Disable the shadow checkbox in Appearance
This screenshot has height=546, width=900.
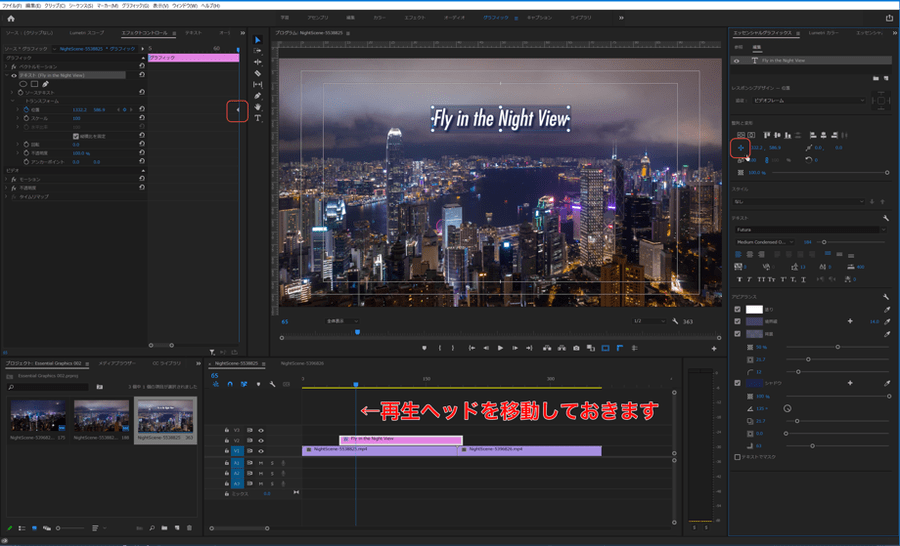738,383
